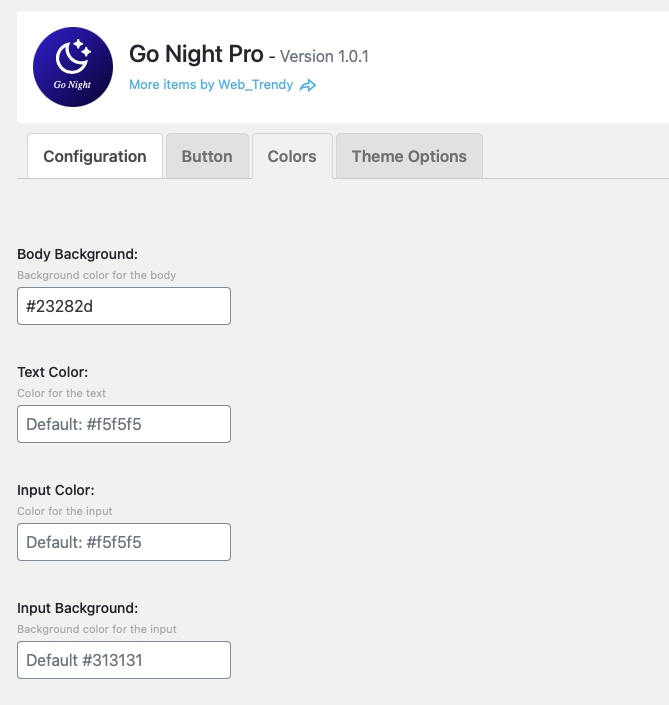This screenshot has width=669, height=705.
Task: Click the Version 1.0.1 text
Action: 324,56
